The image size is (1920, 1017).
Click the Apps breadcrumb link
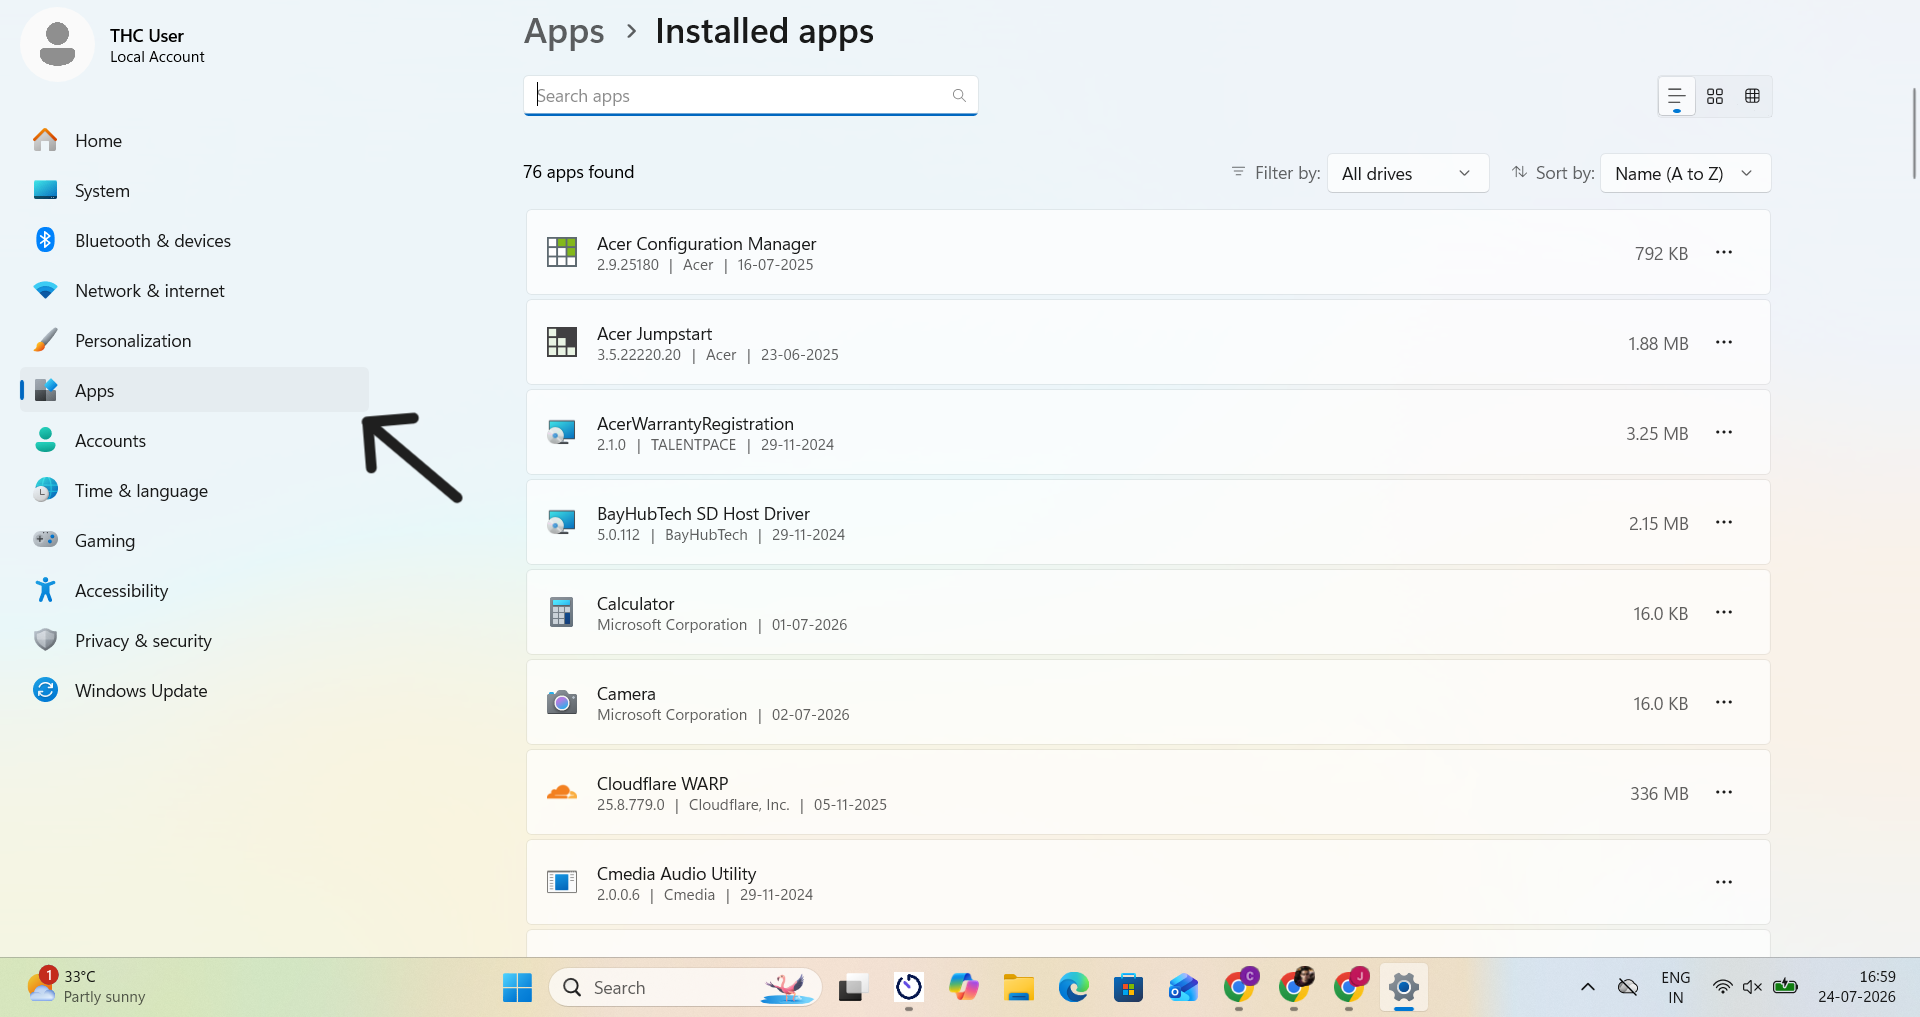tap(564, 32)
